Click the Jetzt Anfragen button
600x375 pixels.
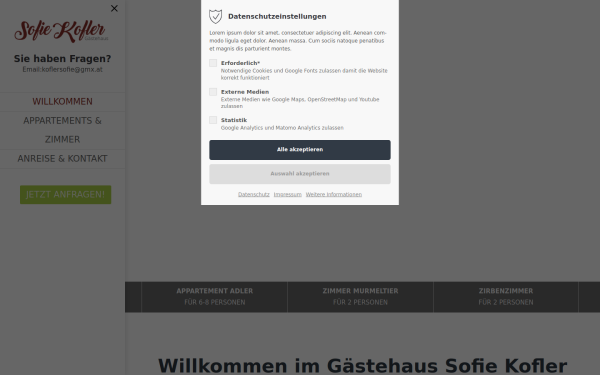point(65,195)
